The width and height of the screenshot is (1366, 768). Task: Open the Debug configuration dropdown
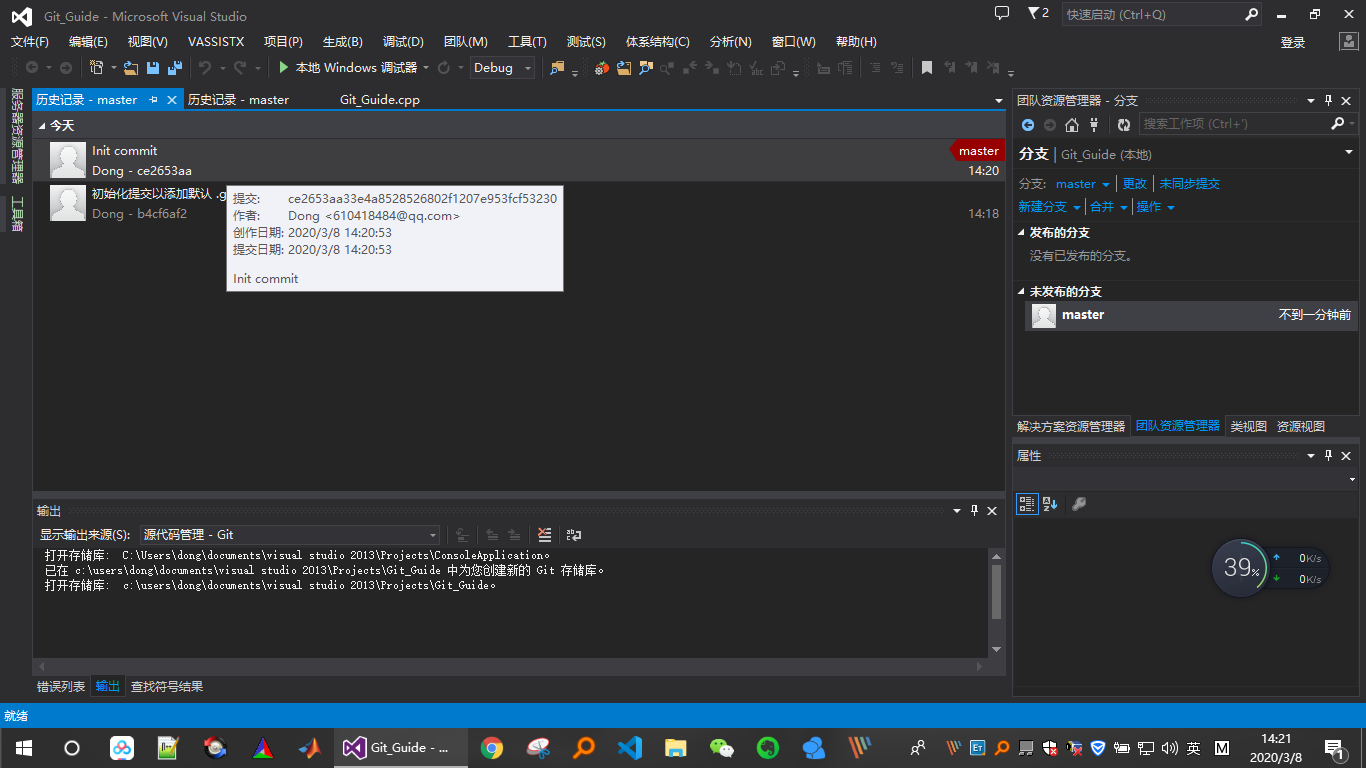[502, 68]
